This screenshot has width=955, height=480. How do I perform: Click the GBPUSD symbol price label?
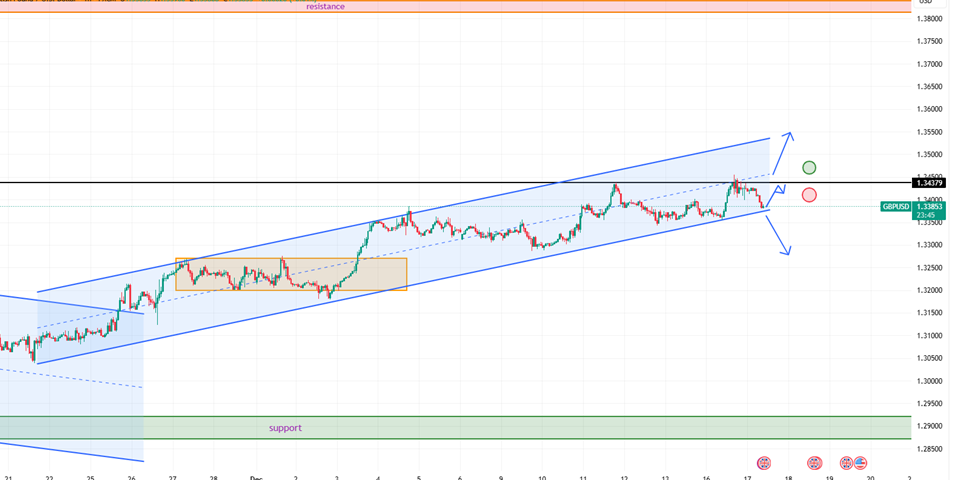(895, 206)
